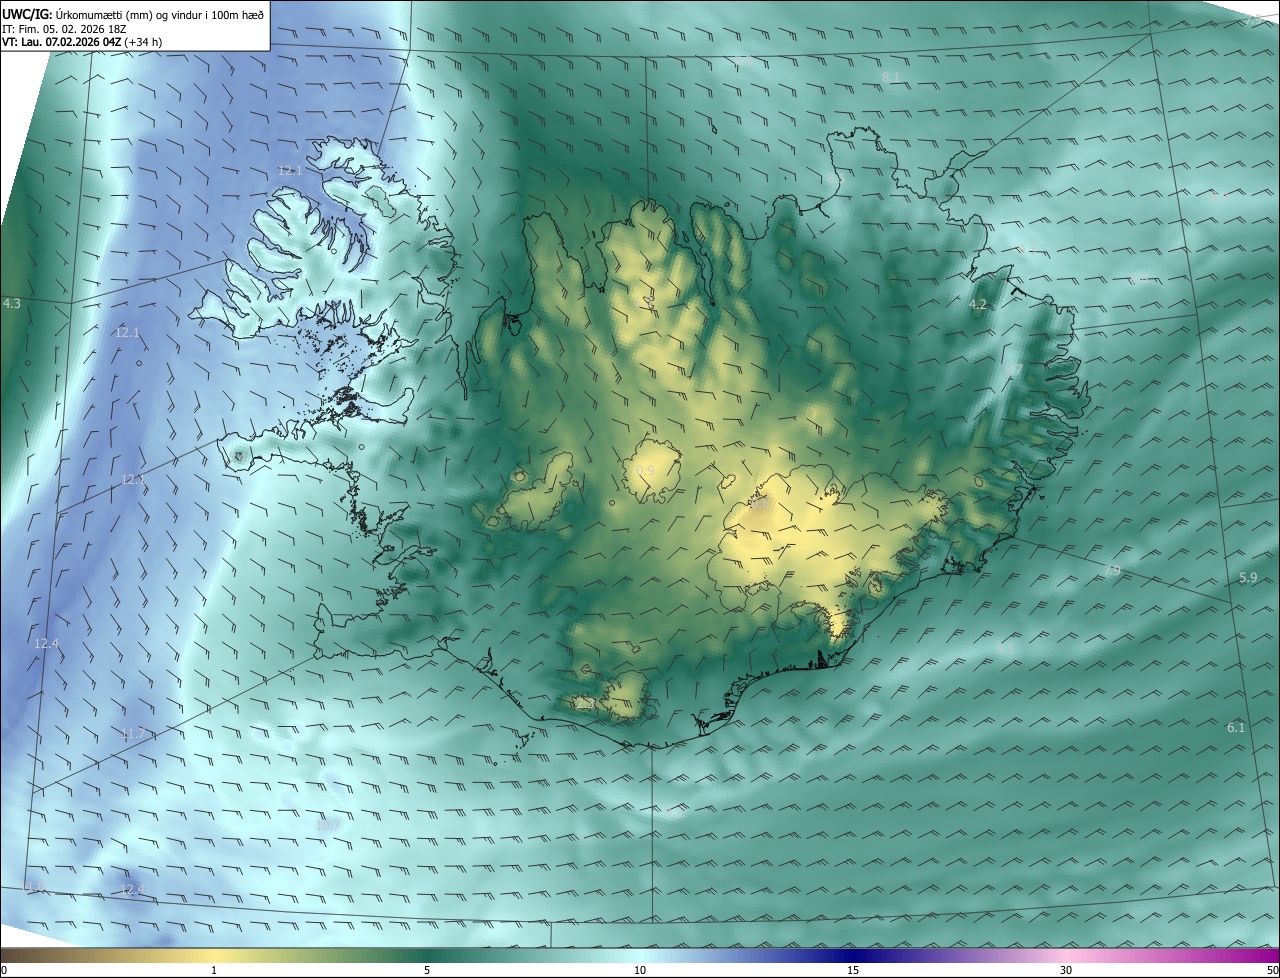
Task: Click the 1 tick on the colour scale
Action: point(214,970)
